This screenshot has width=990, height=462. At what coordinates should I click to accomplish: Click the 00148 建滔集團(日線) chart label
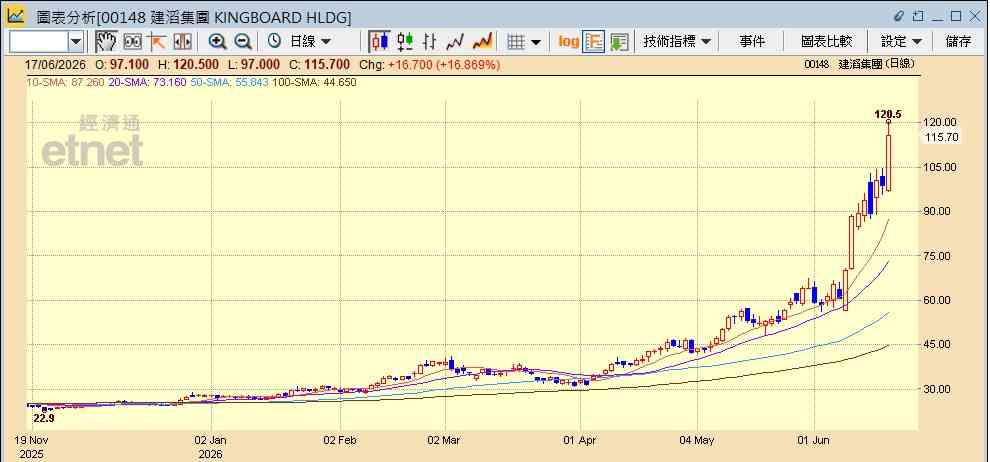[860, 64]
